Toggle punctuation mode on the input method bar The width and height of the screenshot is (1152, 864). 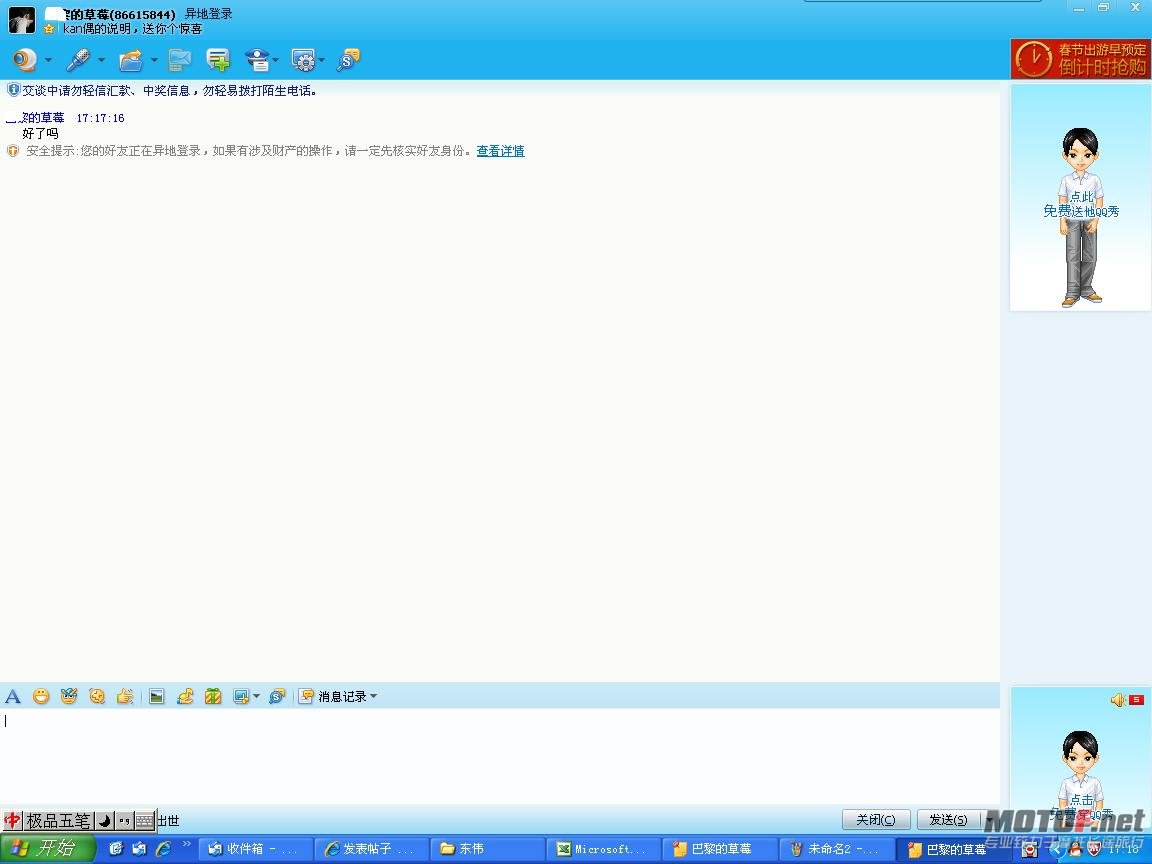point(124,820)
